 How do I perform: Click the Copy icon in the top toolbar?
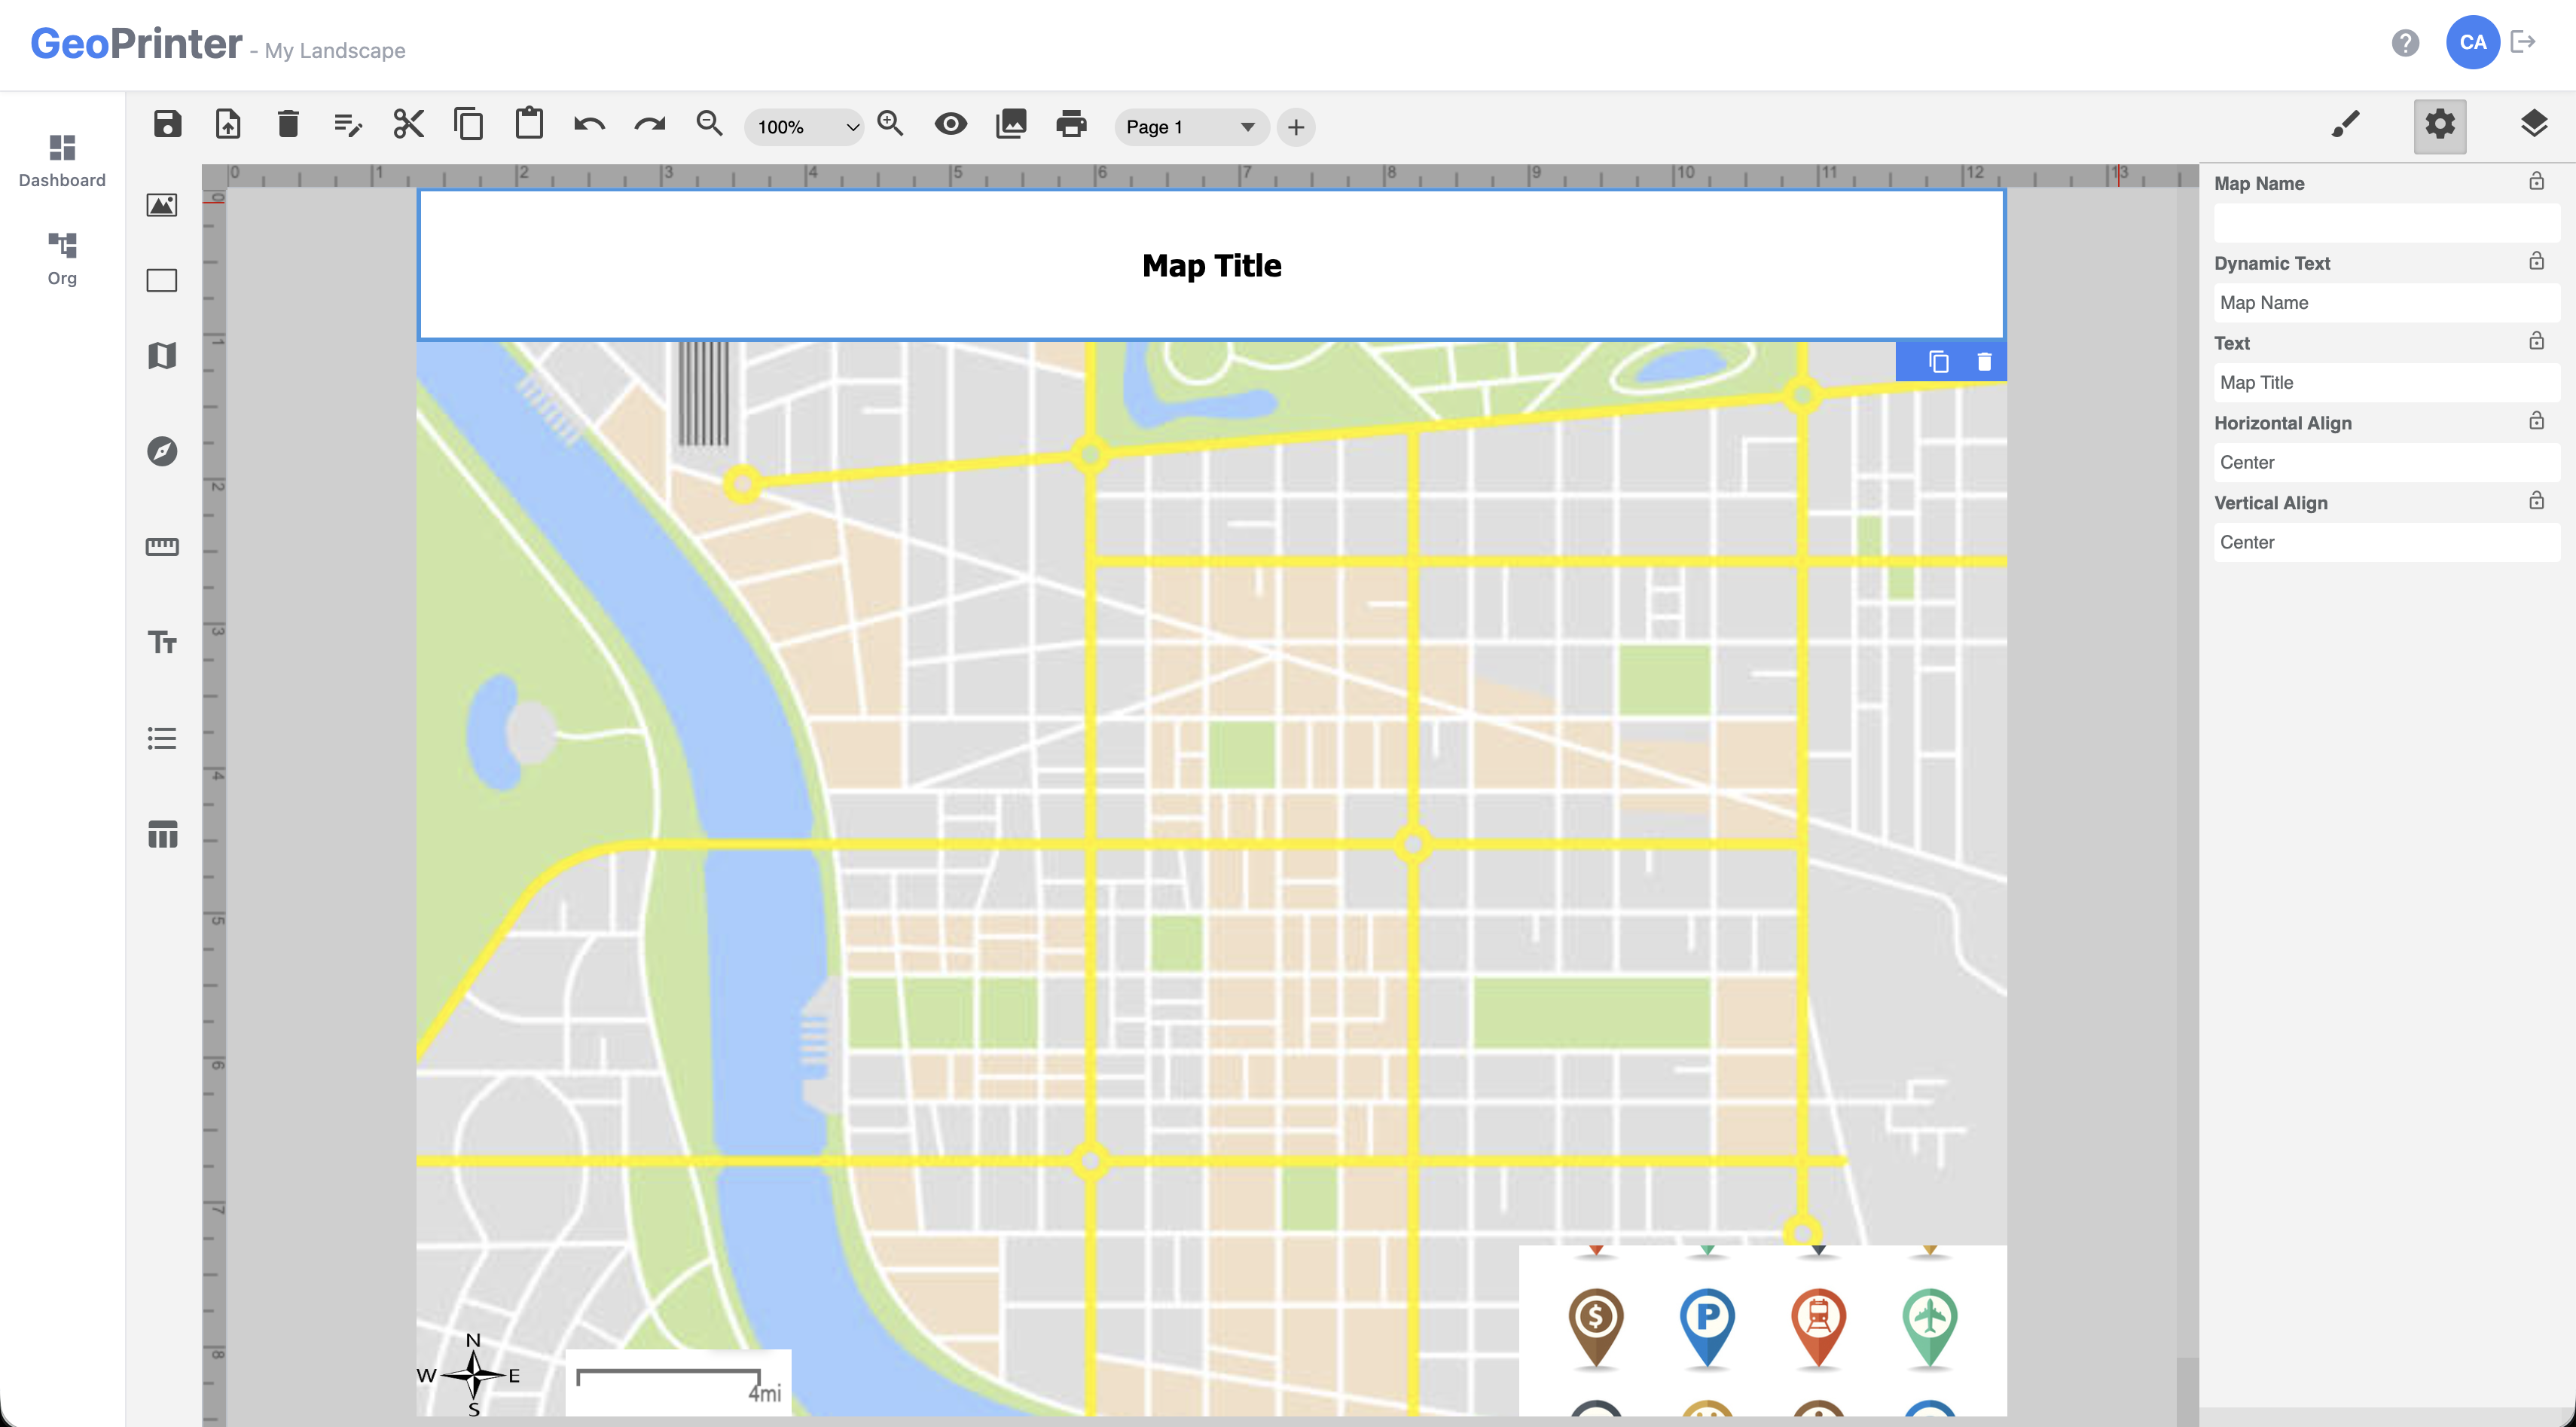pos(468,125)
